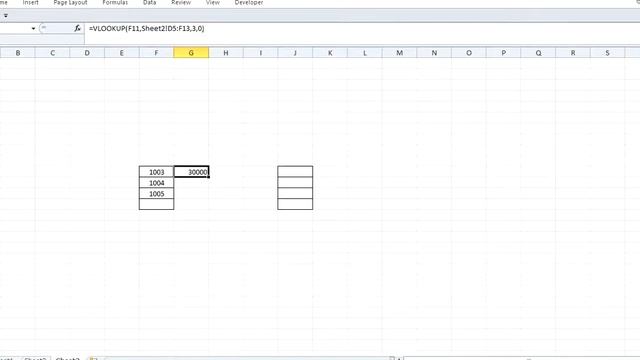Select column F header
Viewport: 640px width, 360px height.
click(156, 53)
